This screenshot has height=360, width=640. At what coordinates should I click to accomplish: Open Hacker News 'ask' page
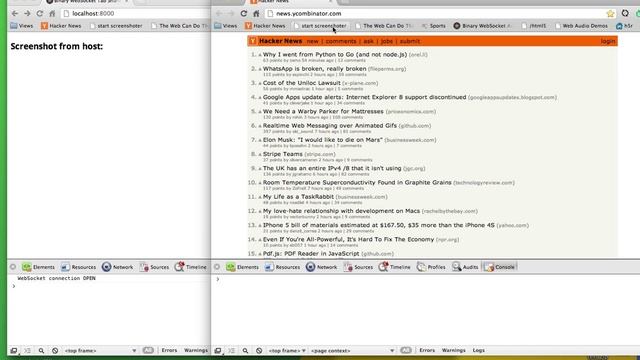pyautogui.click(x=368, y=41)
